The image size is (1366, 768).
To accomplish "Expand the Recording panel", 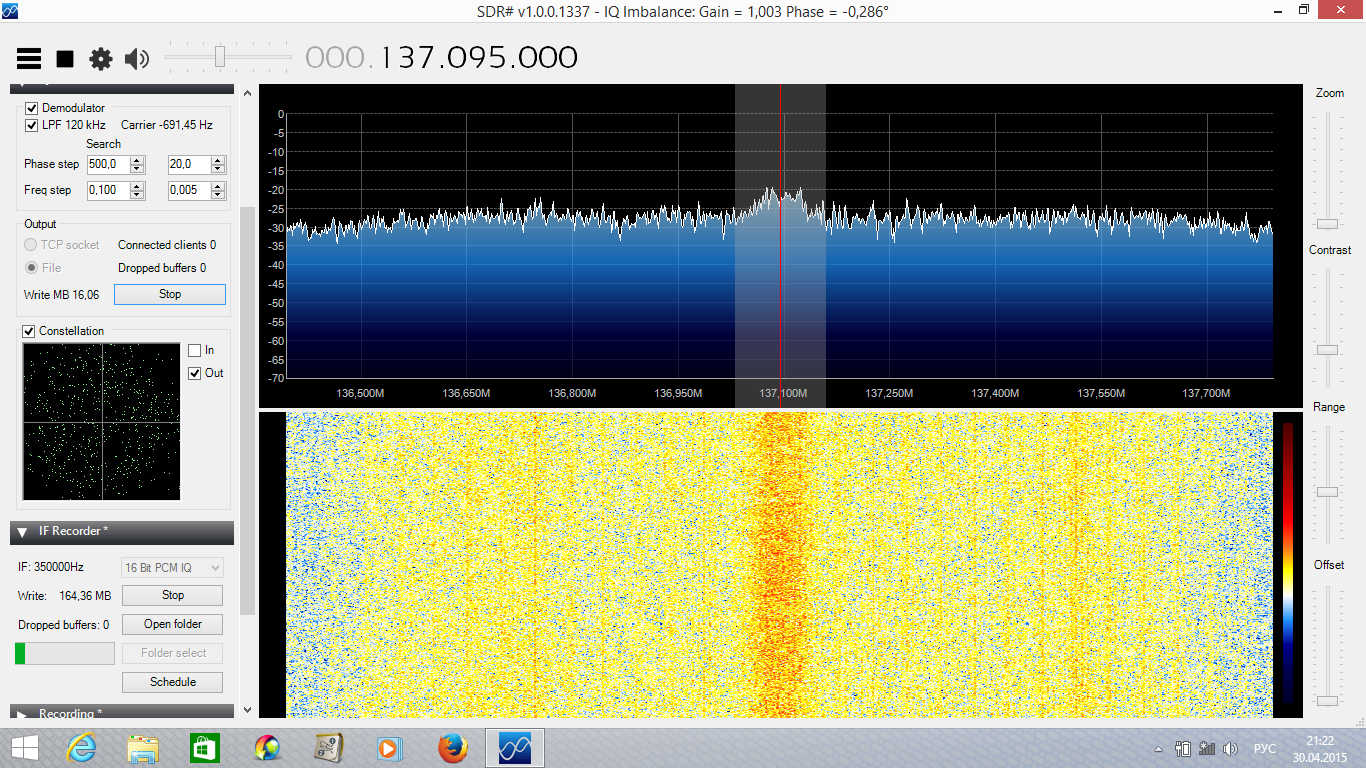I will pyautogui.click(x=22, y=714).
